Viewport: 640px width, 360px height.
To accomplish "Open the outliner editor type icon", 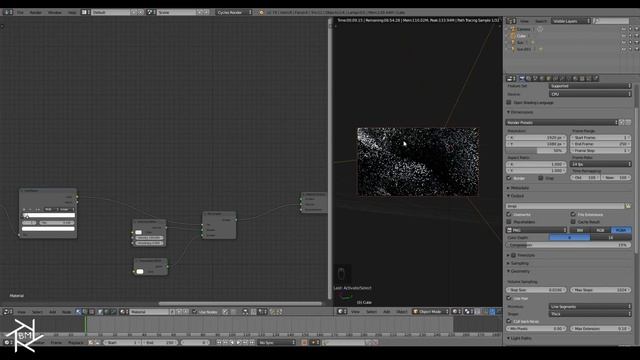I will pos(511,21).
